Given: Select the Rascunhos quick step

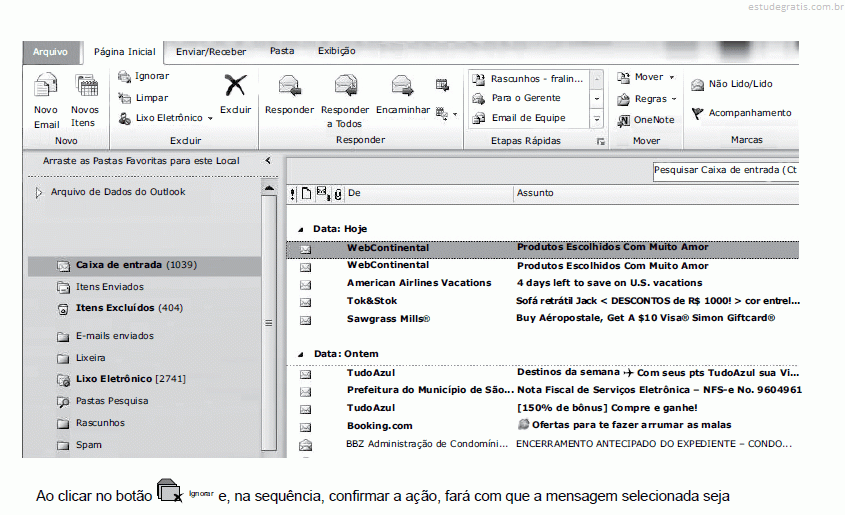Looking at the screenshot, I should [x=528, y=79].
